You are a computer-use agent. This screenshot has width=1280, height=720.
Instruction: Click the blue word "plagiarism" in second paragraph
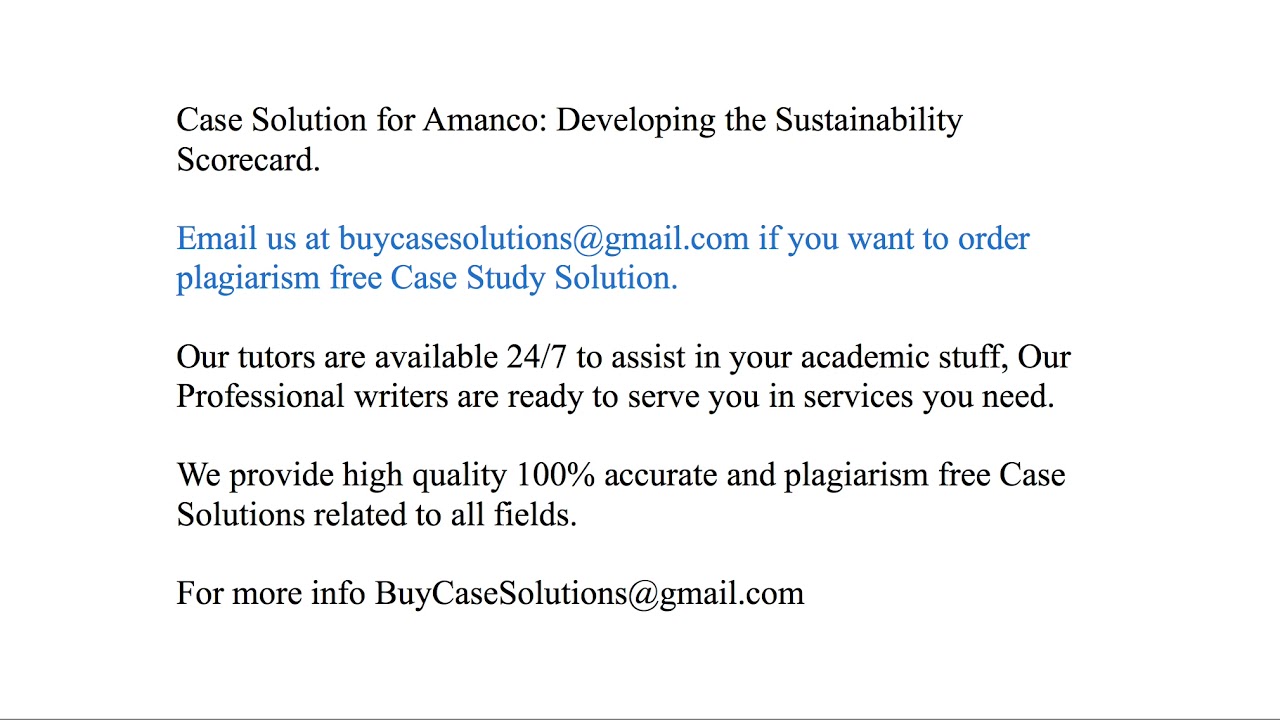pos(248,278)
